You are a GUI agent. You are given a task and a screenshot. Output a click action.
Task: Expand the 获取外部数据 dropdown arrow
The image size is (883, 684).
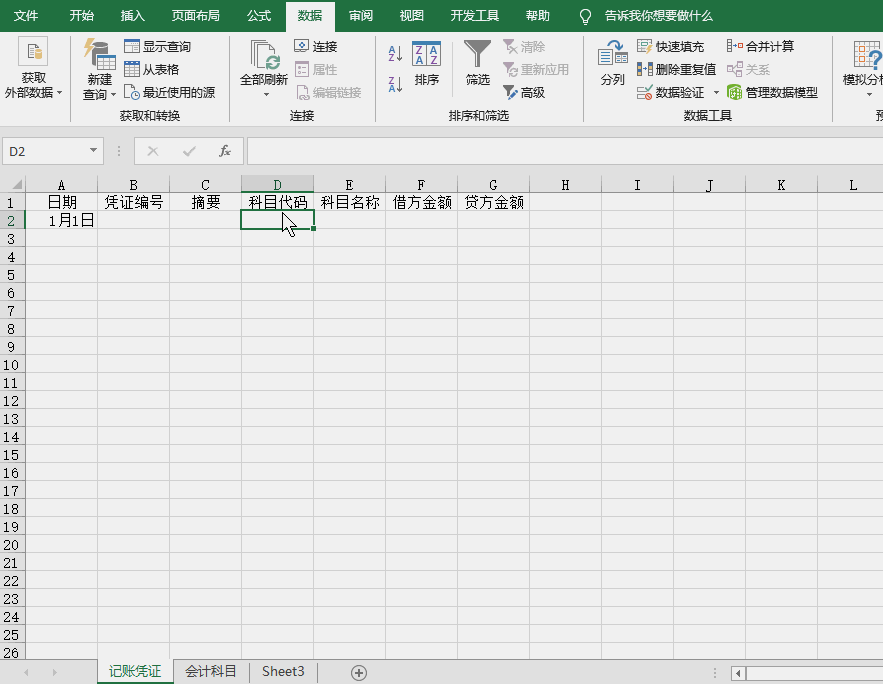(59, 92)
